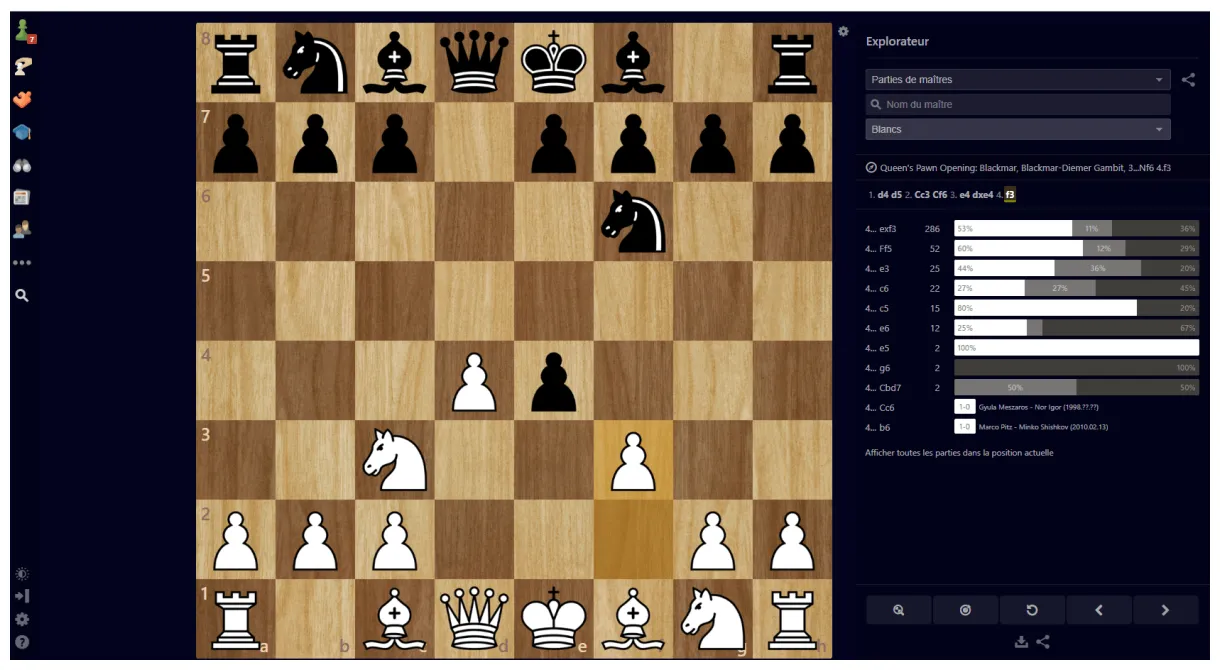Toggle the engine analysis target button
1220x670 pixels.
[x=965, y=609]
